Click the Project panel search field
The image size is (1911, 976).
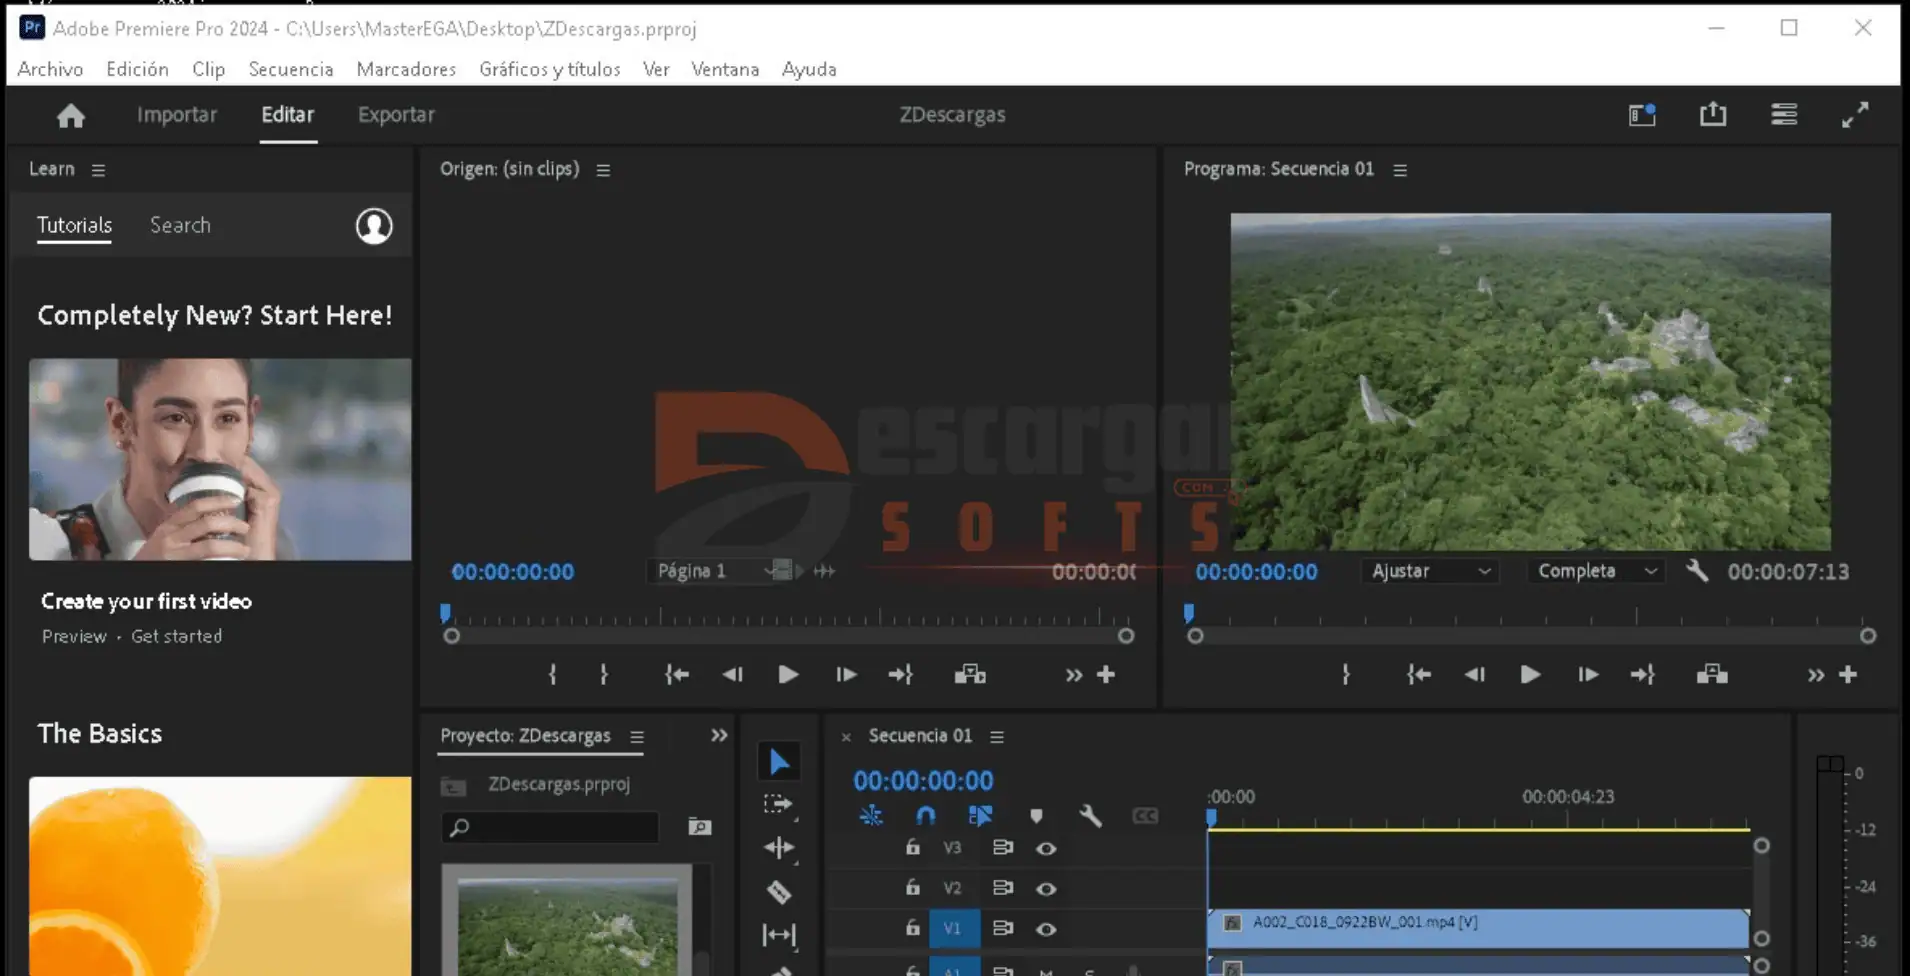pyautogui.click(x=551, y=827)
